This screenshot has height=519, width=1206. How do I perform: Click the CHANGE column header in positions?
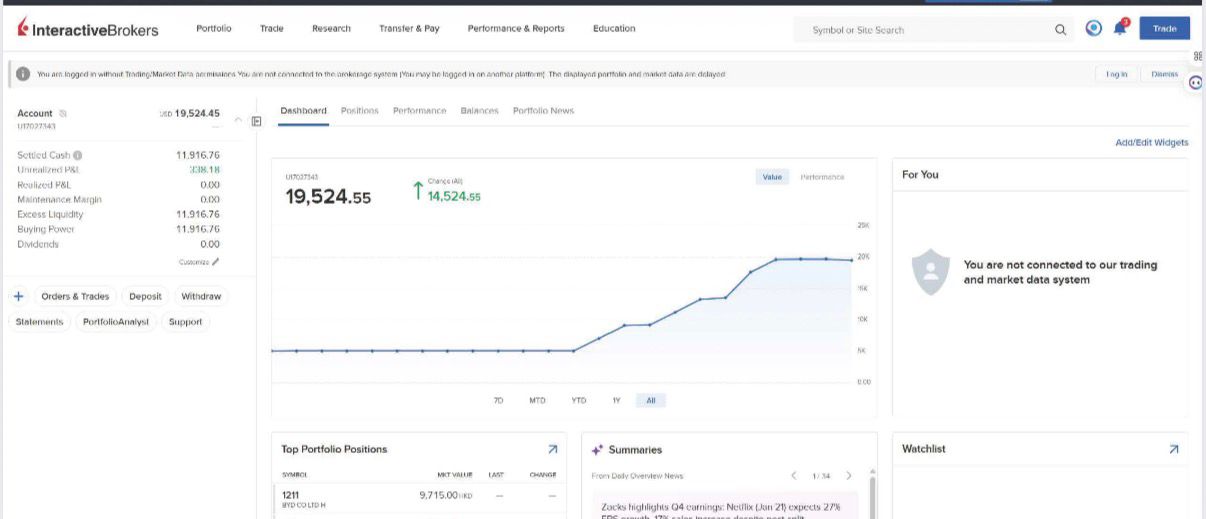(x=543, y=475)
